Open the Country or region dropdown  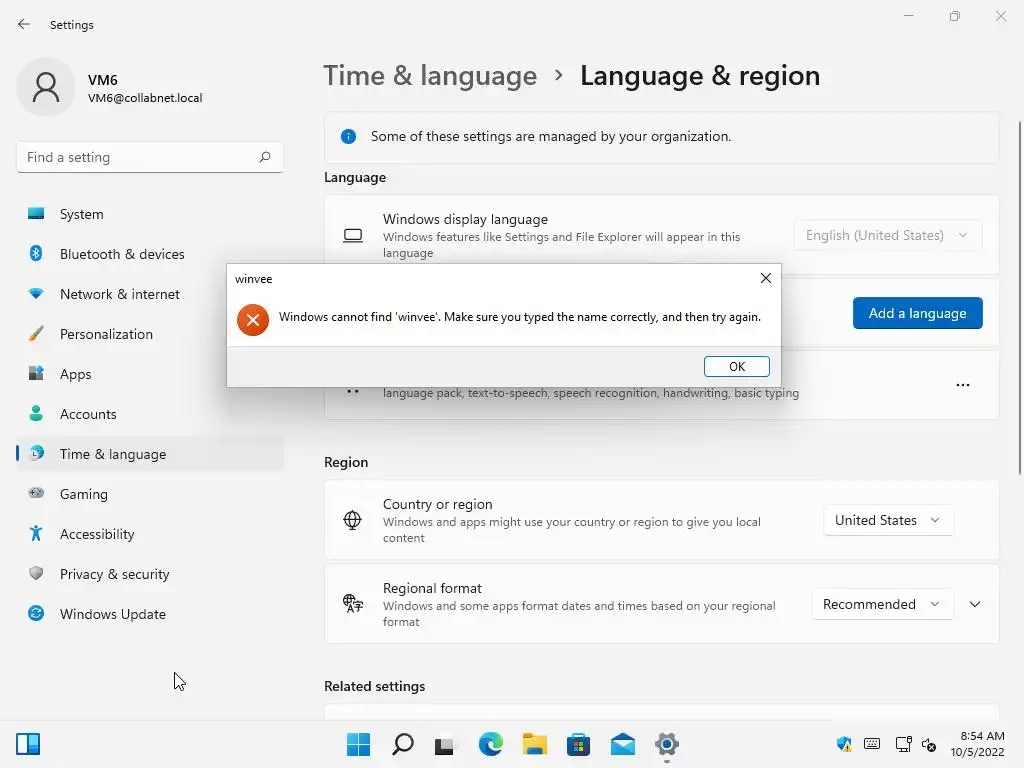(888, 520)
